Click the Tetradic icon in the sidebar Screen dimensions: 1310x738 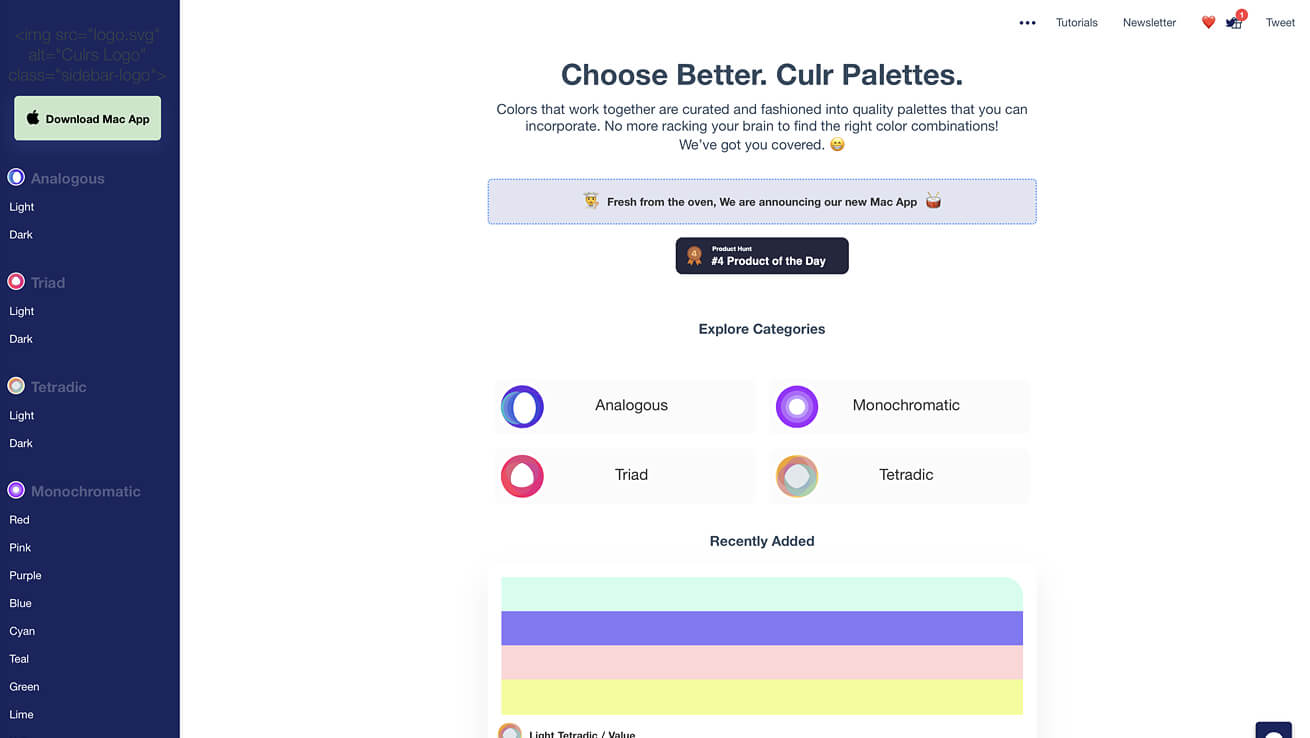[x=16, y=386]
